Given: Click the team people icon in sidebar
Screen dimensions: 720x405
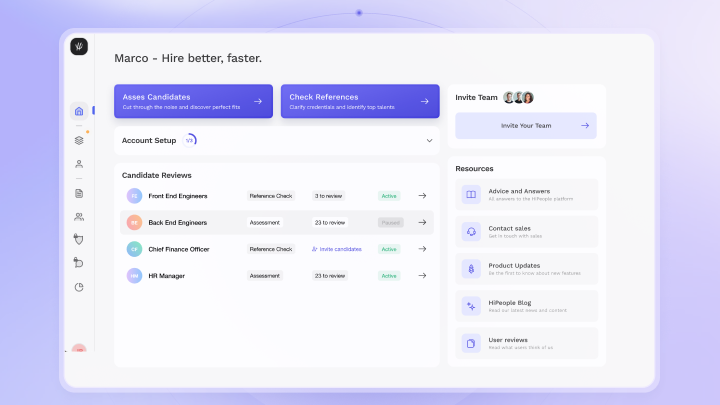Looking at the screenshot, I should [x=79, y=216].
